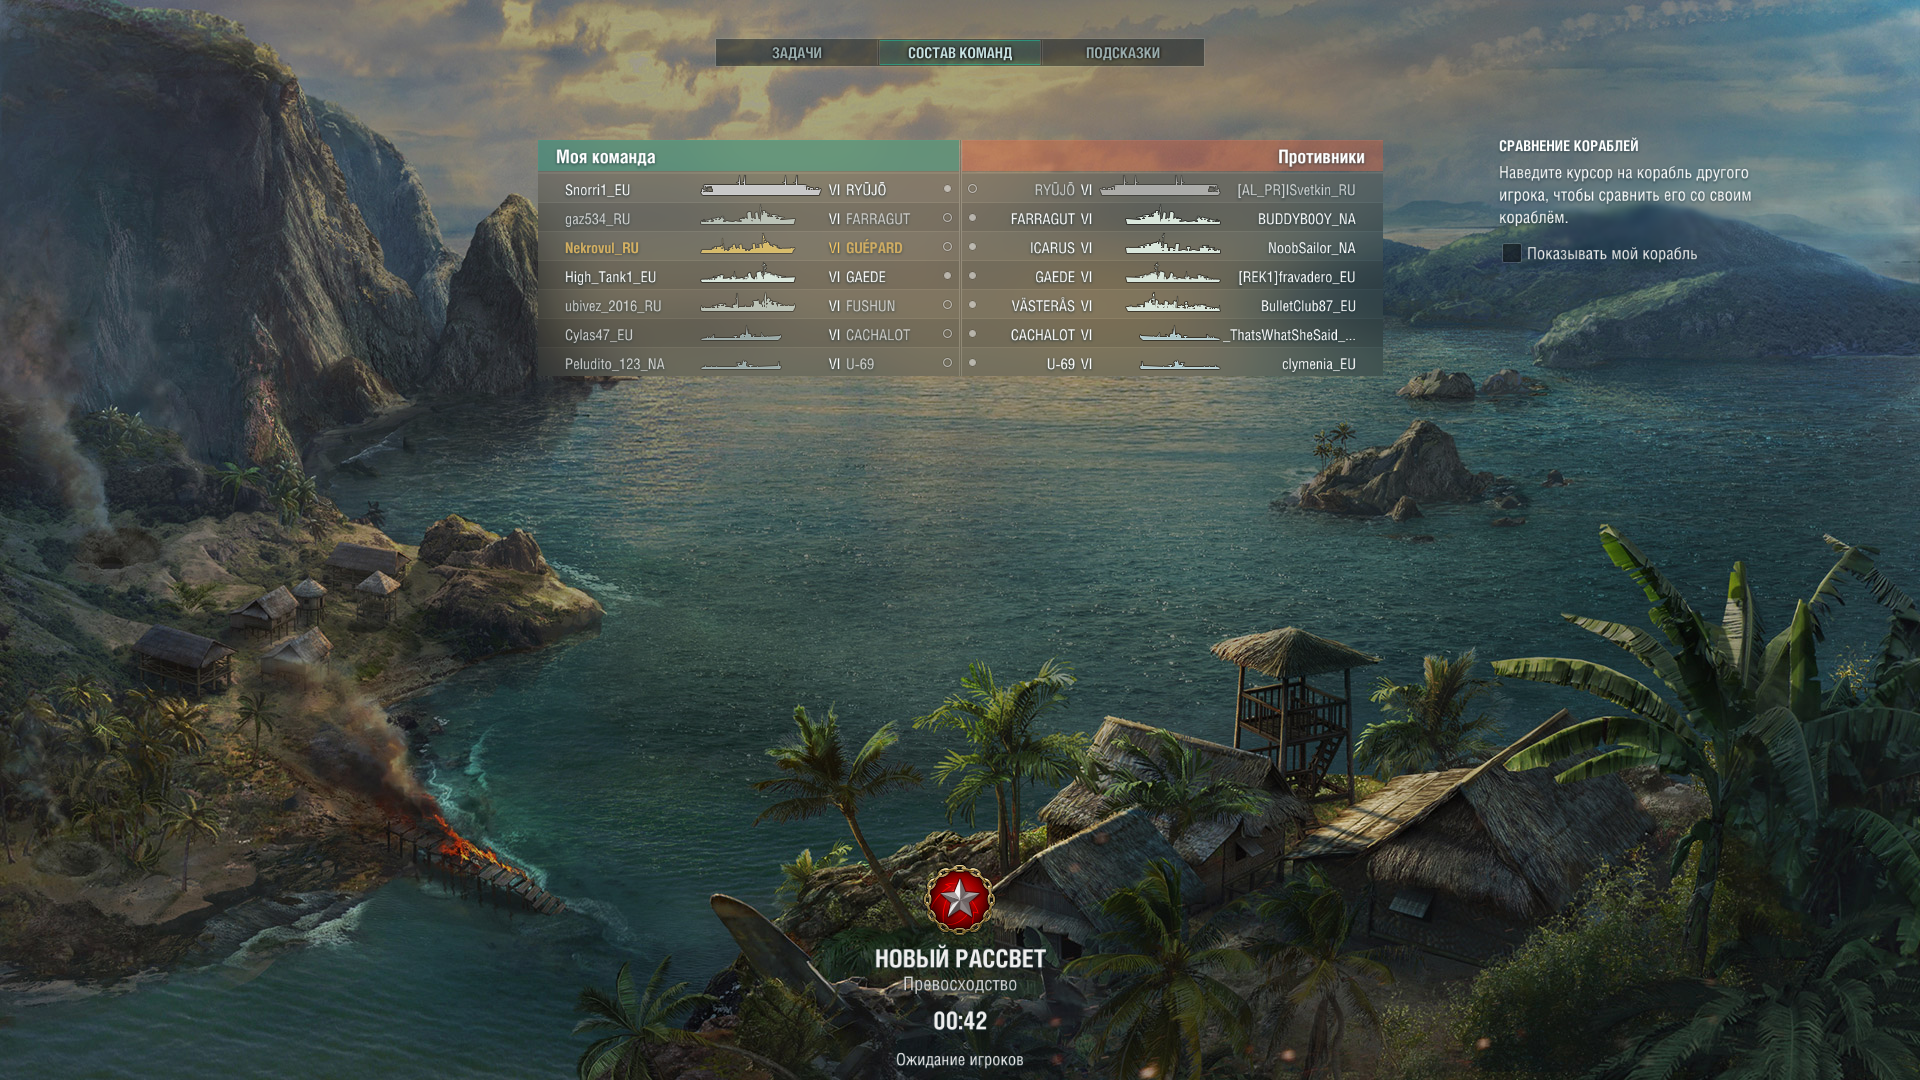Image resolution: width=1920 pixels, height=1080 pixels.
Task: Click the yellow Guépard destroyer silhouette
Action: click(x=748, y=245)
